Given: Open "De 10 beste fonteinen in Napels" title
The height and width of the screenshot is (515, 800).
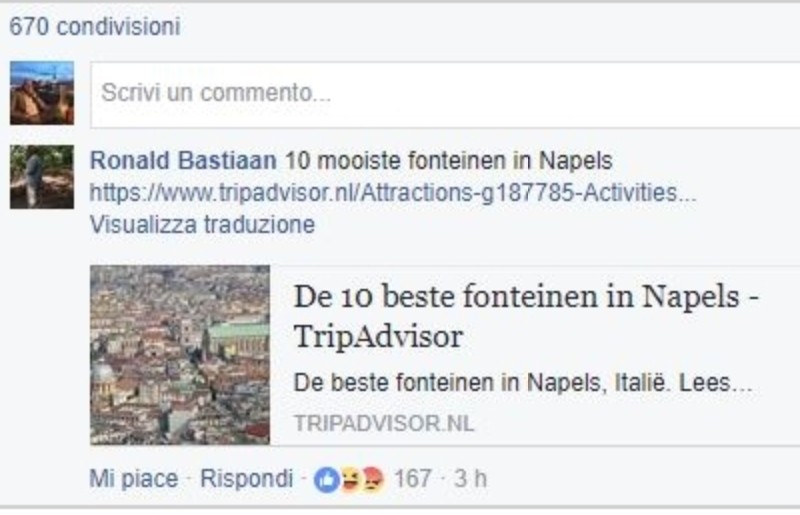Looking at the screenshot, I should tap(526, 298).
